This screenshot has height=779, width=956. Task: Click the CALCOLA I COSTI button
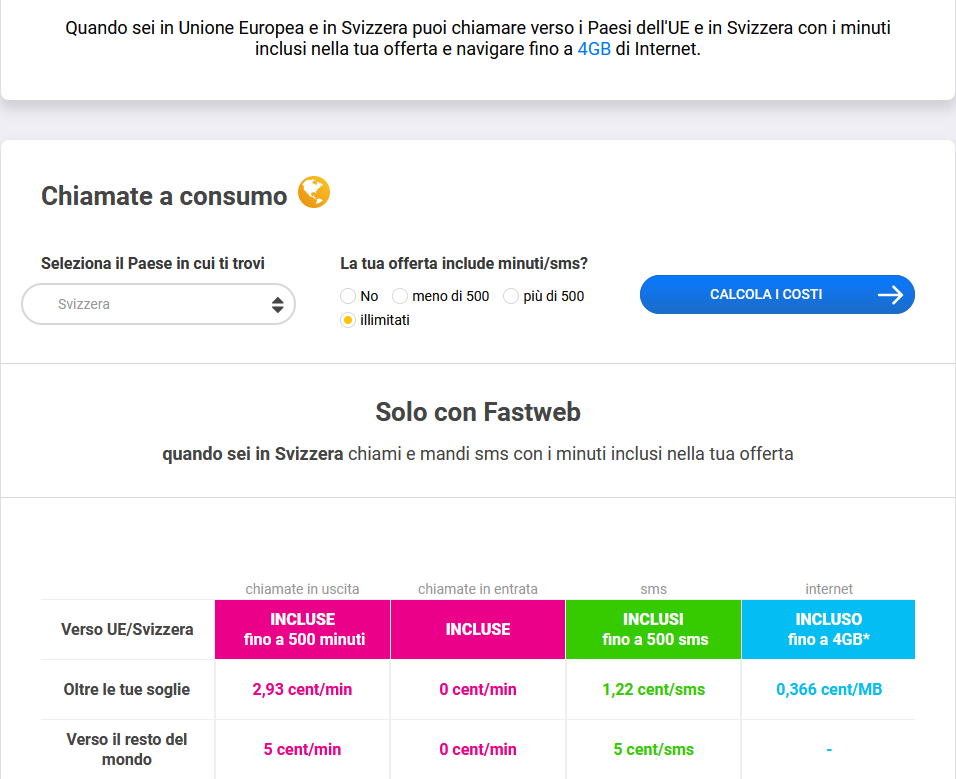tap(777, 294)
